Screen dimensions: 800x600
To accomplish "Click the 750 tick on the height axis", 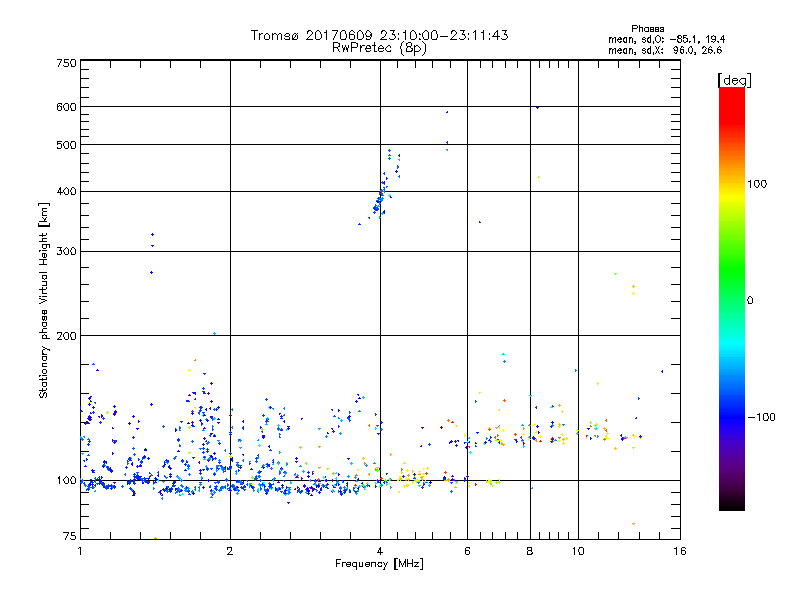I will click(x=67, y=63).
